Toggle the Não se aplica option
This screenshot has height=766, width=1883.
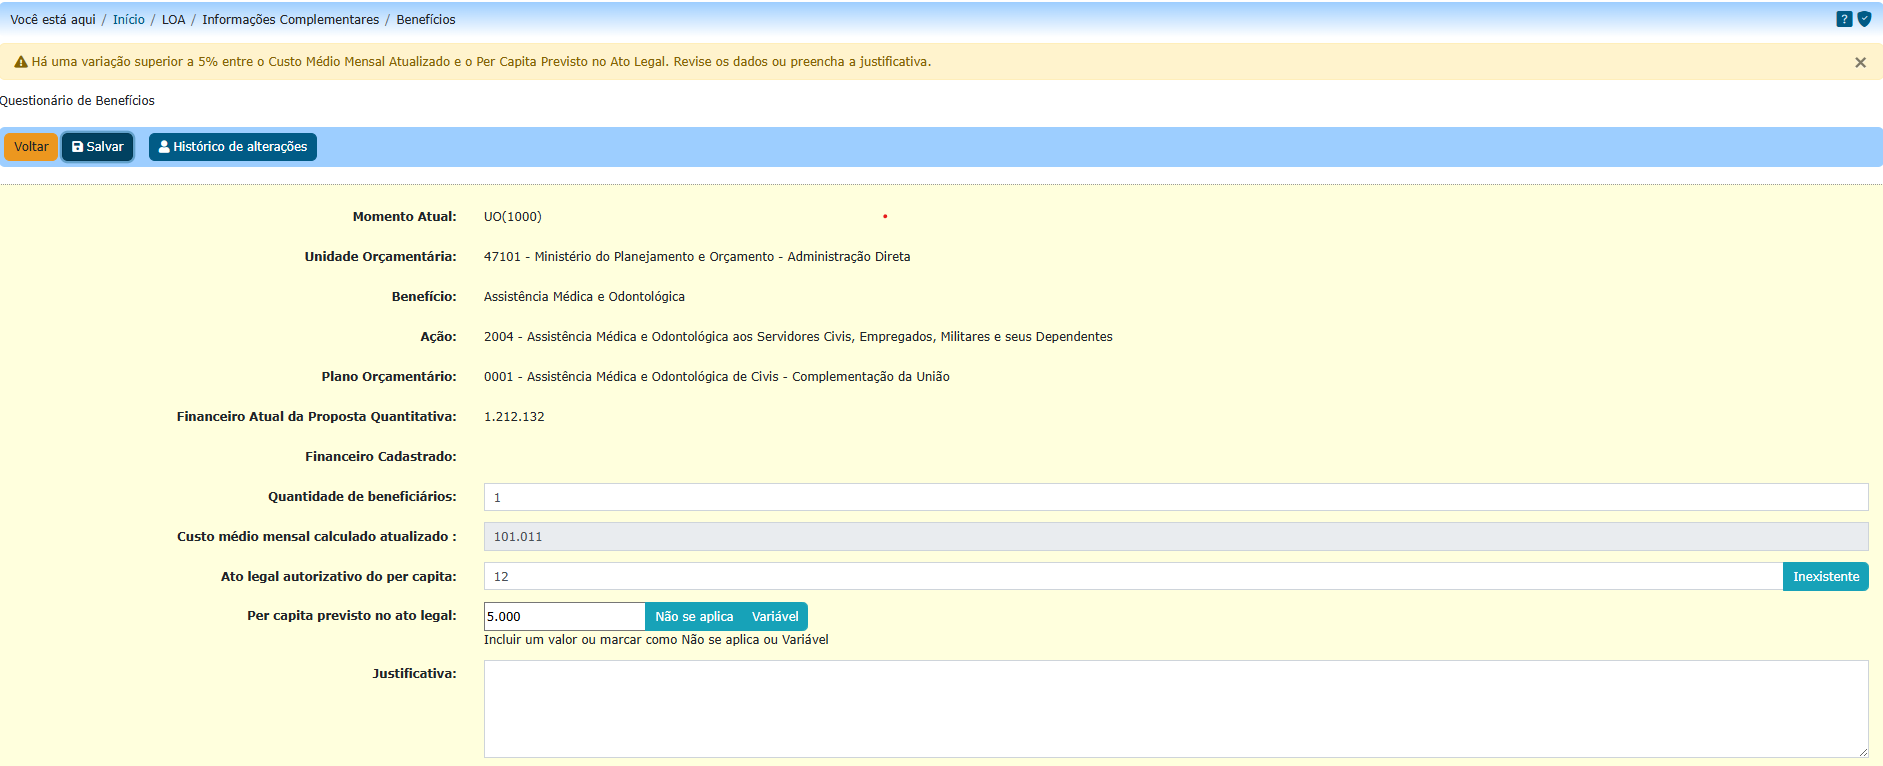tap(694, 617)
